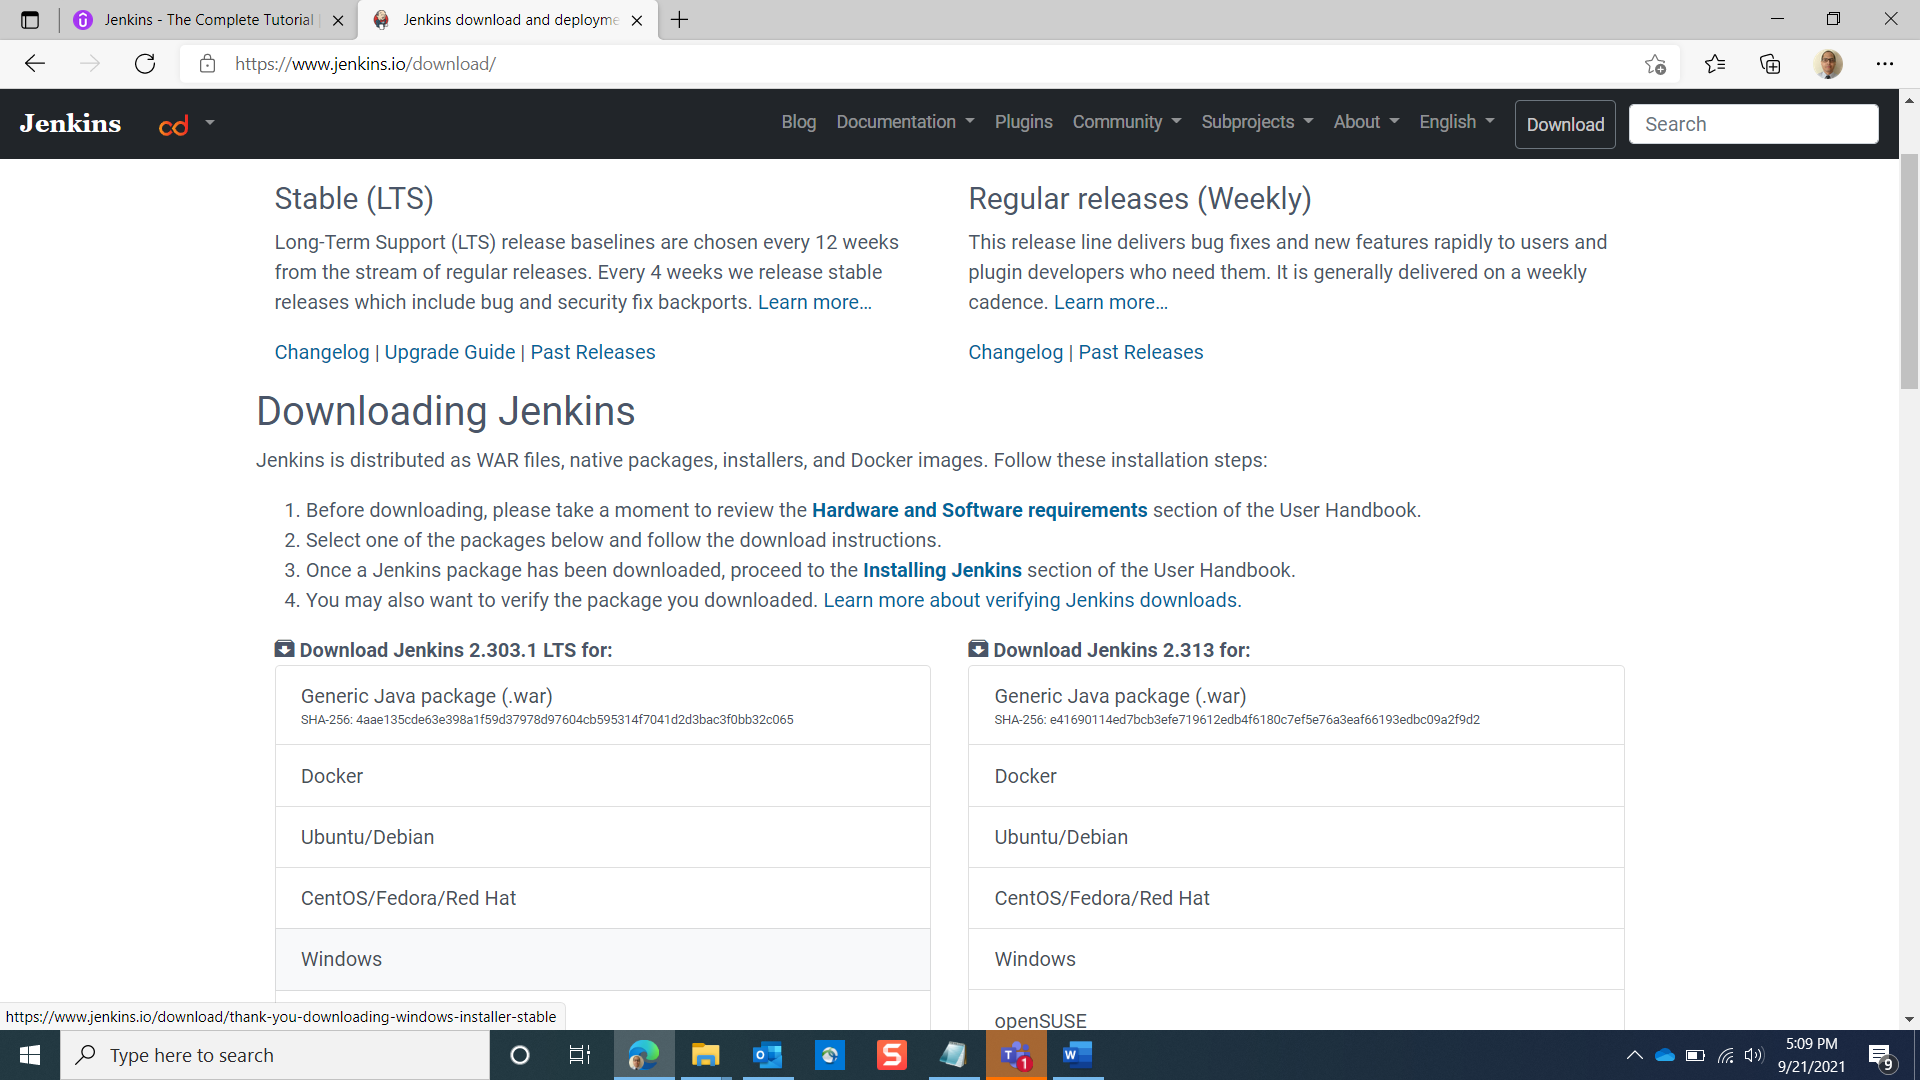Open the tab actions menu icon
The image size is (1920, 1080).
click(30, 20)
